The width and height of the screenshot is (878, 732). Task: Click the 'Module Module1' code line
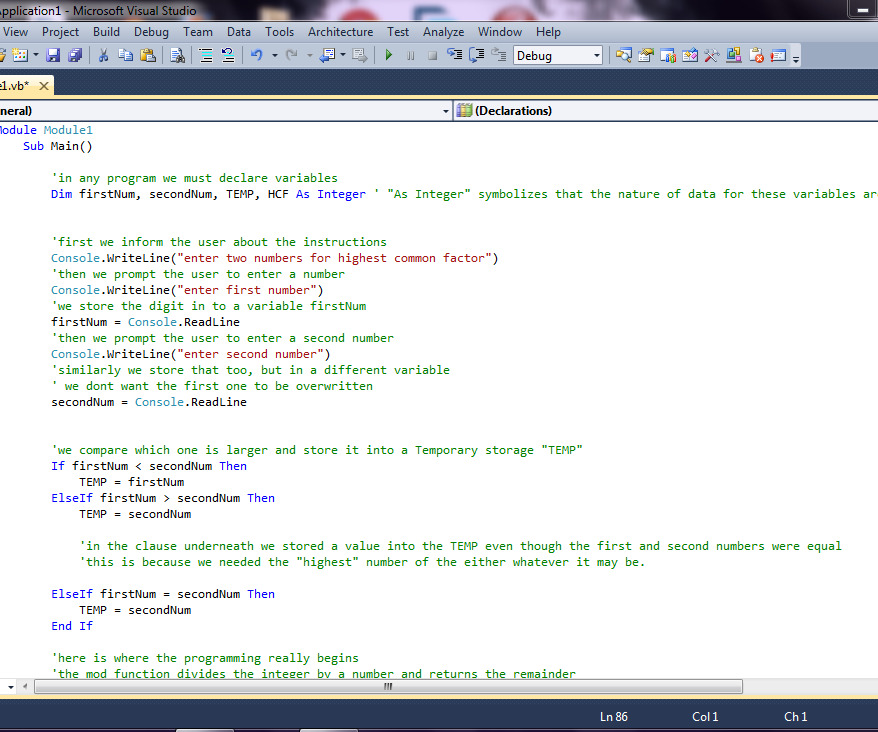tap(46, 130)
